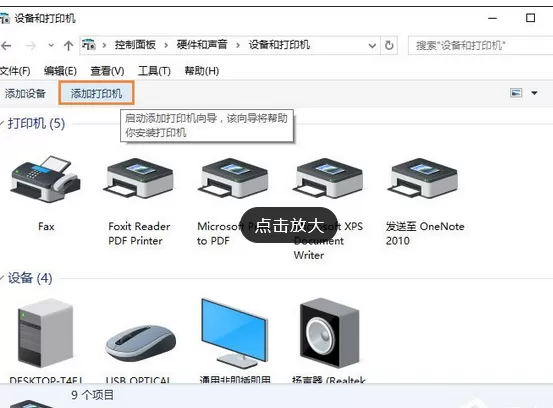The height and width of the screenshot is (408, 553).
Task: Go up one folder level arrow
Action: (x=68, y=45)
